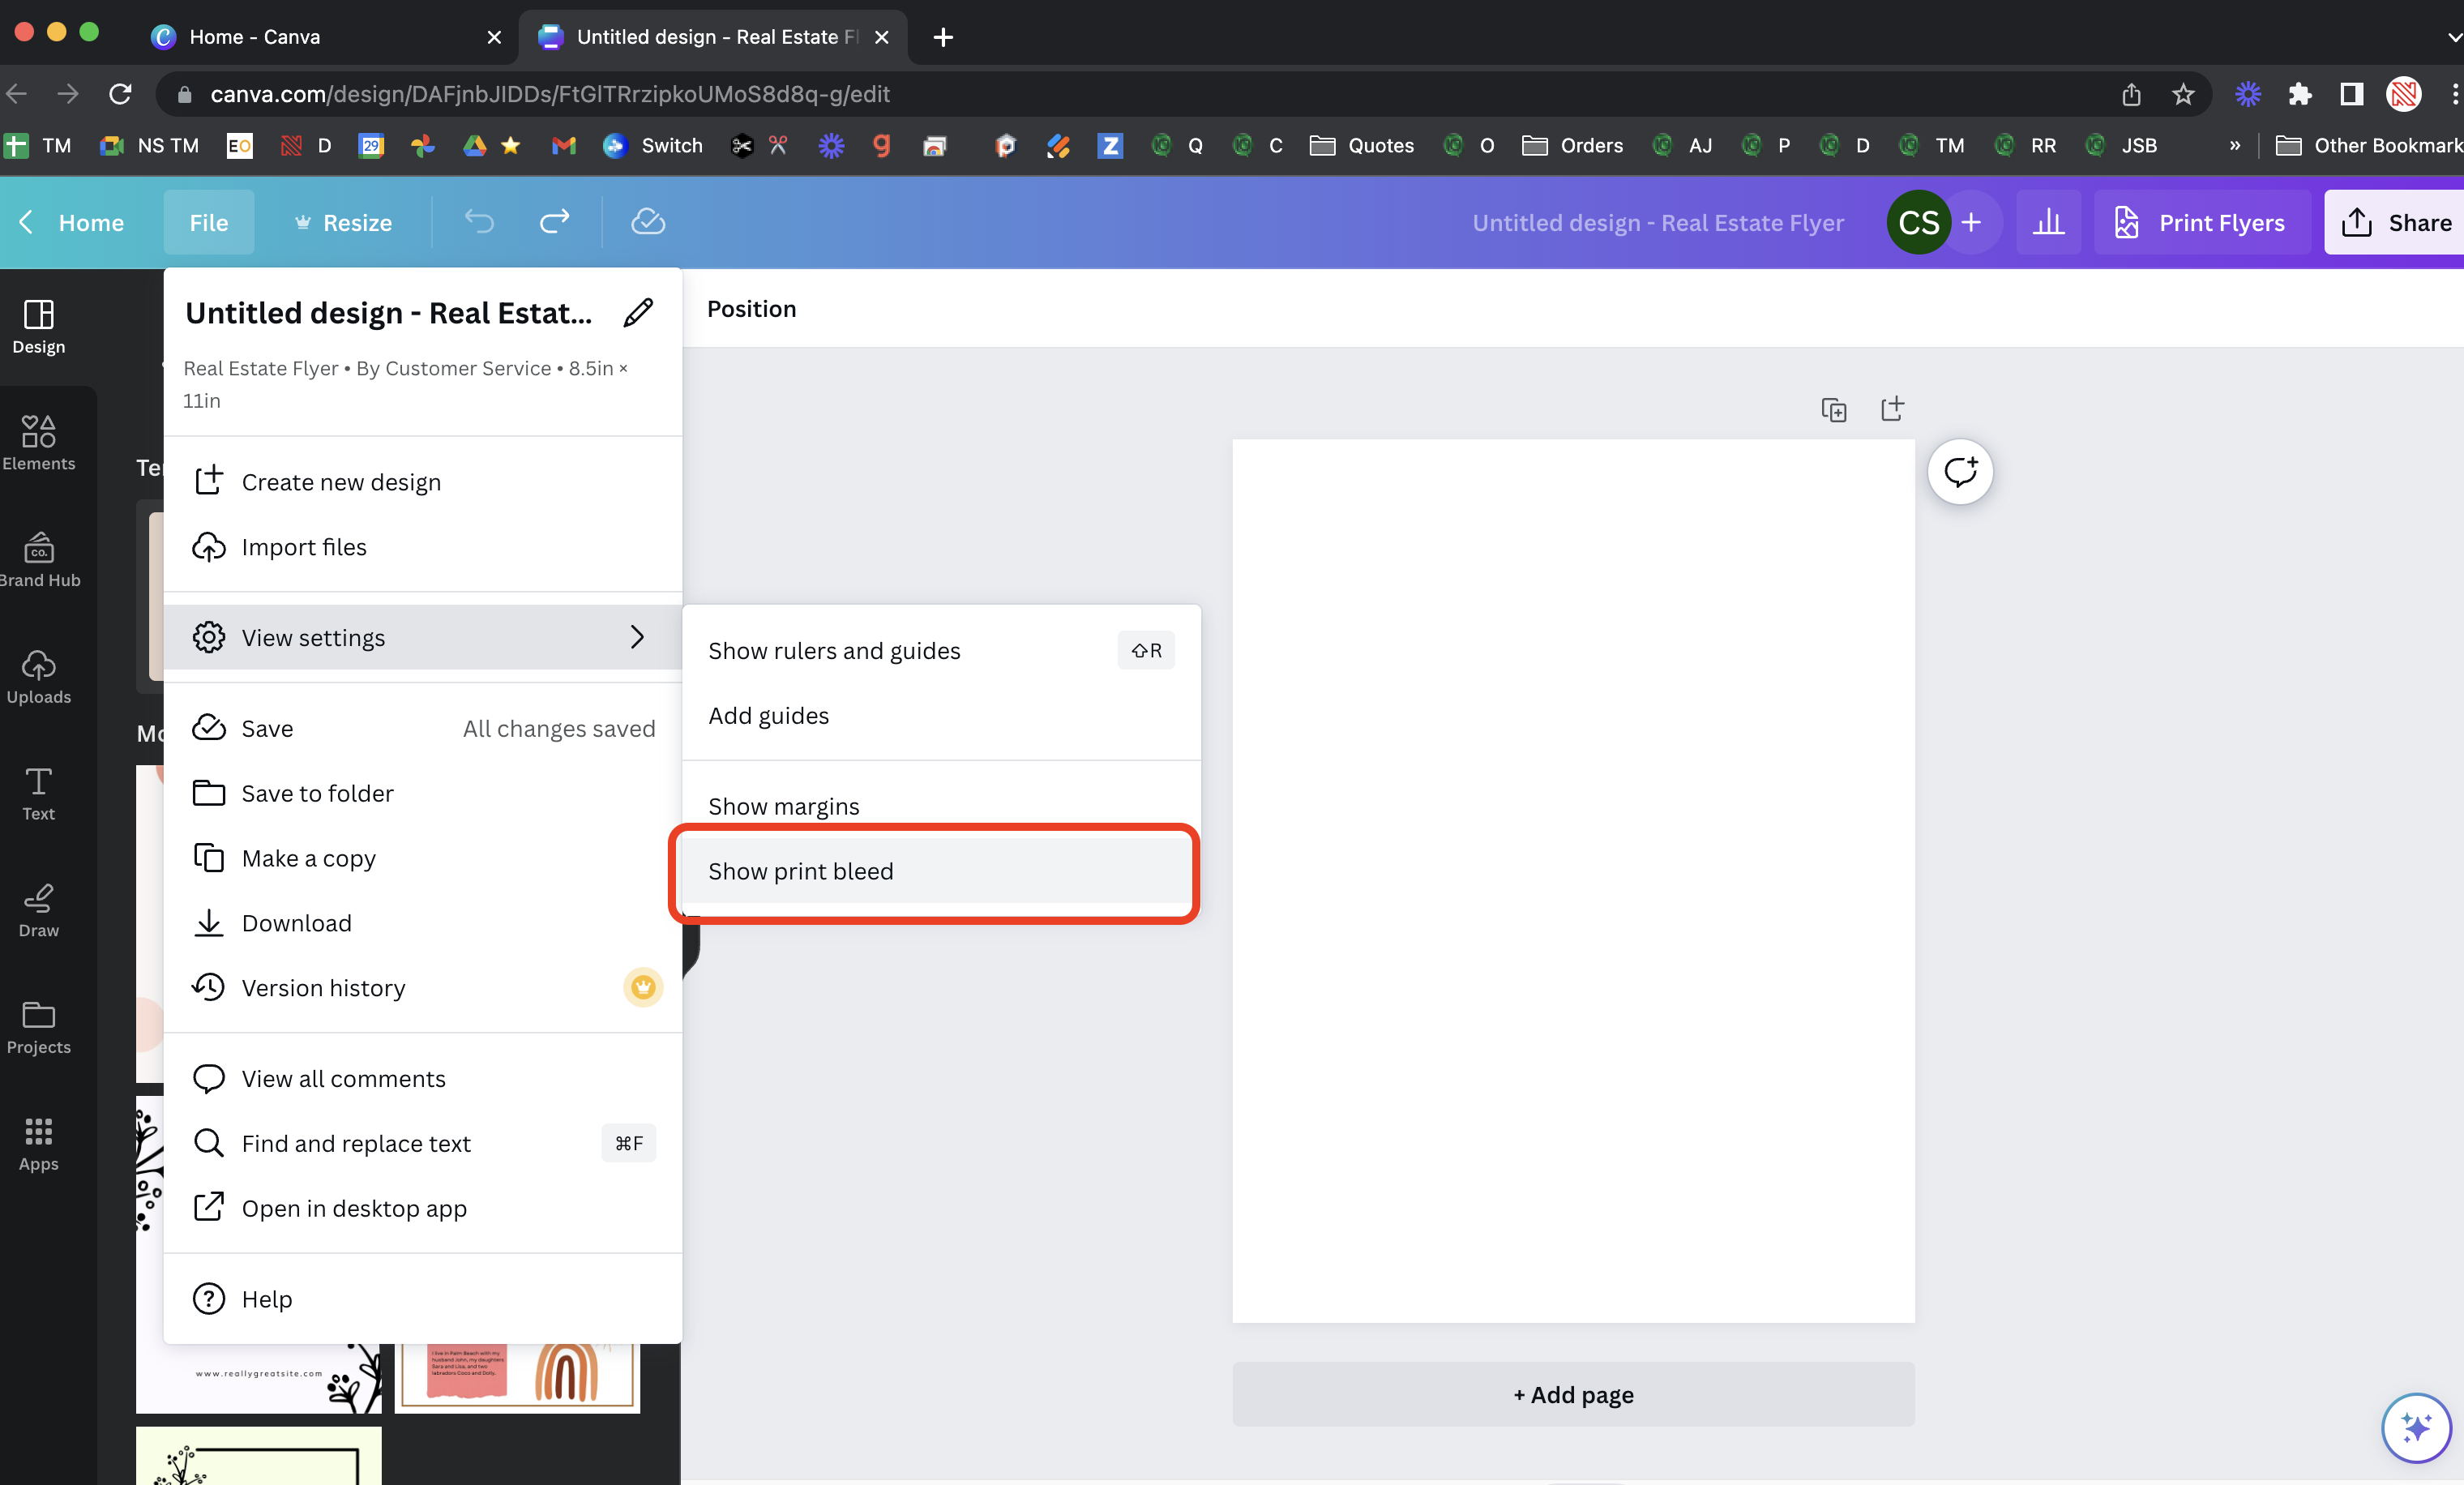Open the browser tab list chevron
Image resolution: width=2464 pixels, height=1485 pixels.
pyautogui.click(x=2454, y=37)
